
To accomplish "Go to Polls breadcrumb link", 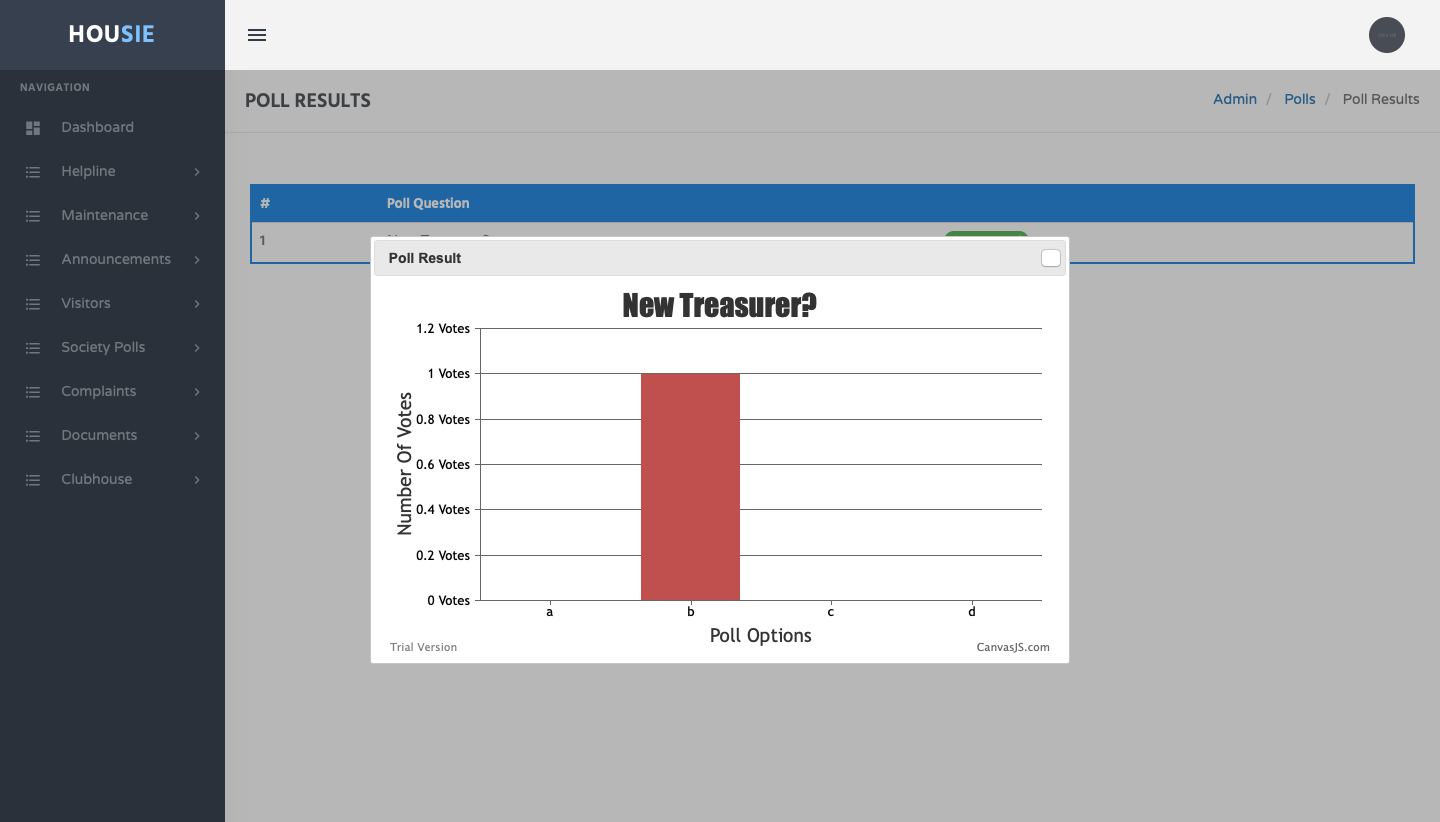I will coord(1299,99).
